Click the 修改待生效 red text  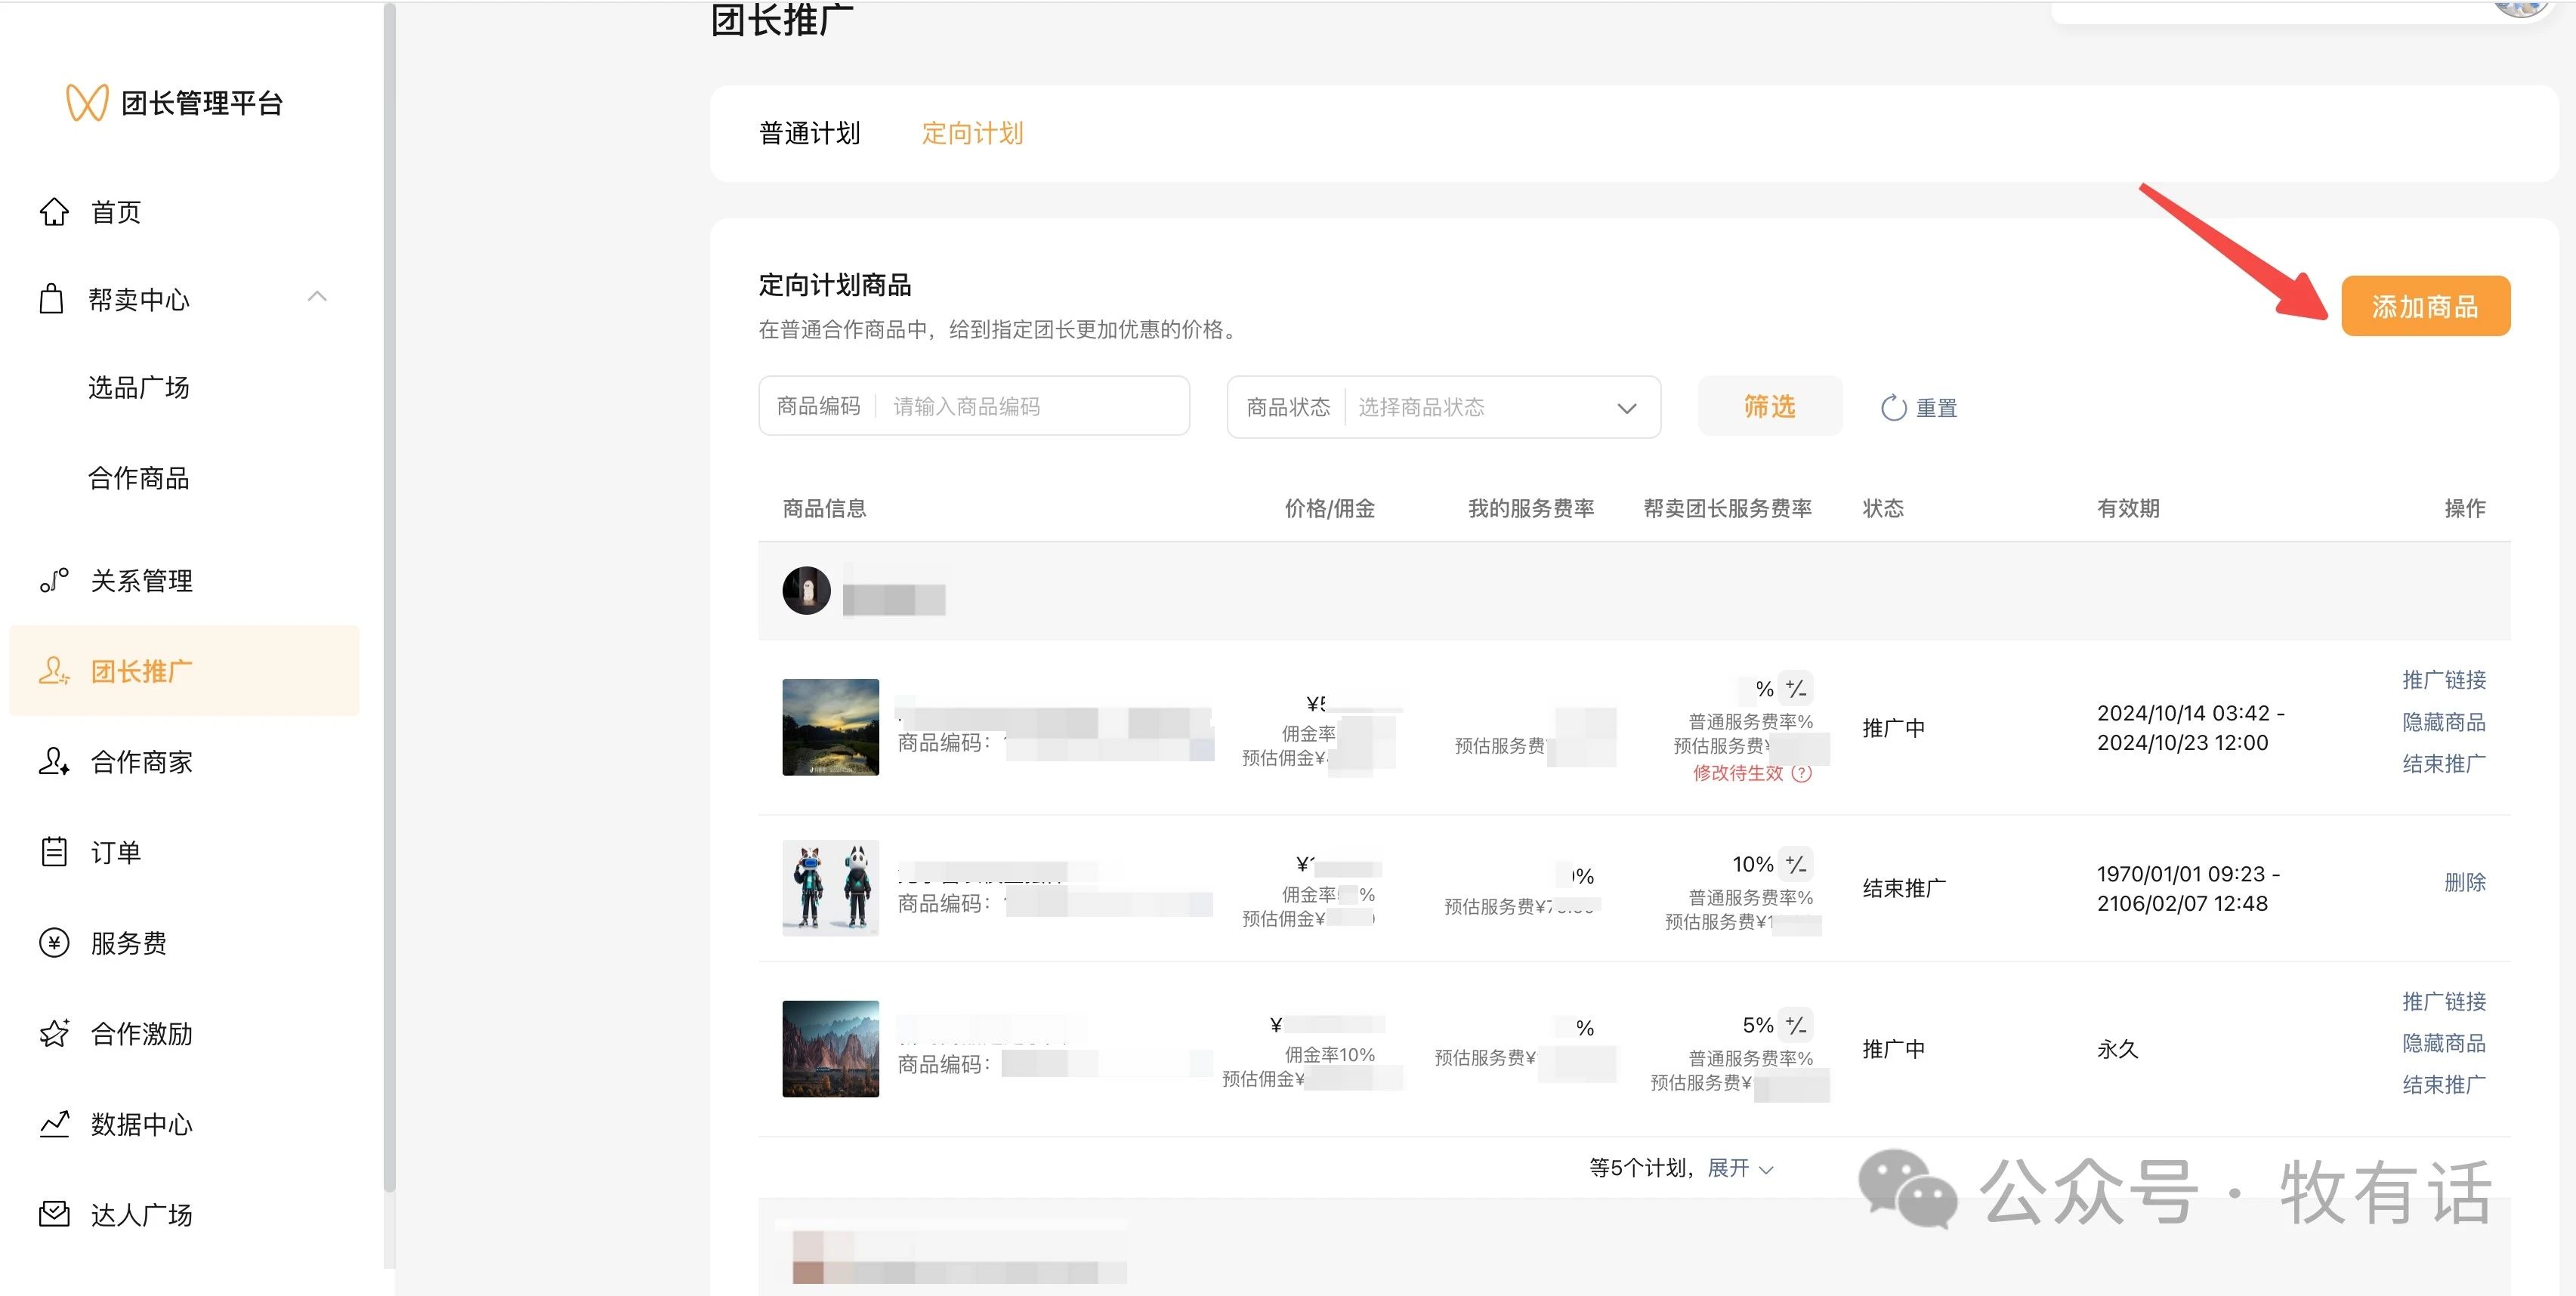tap(1737, 773)
